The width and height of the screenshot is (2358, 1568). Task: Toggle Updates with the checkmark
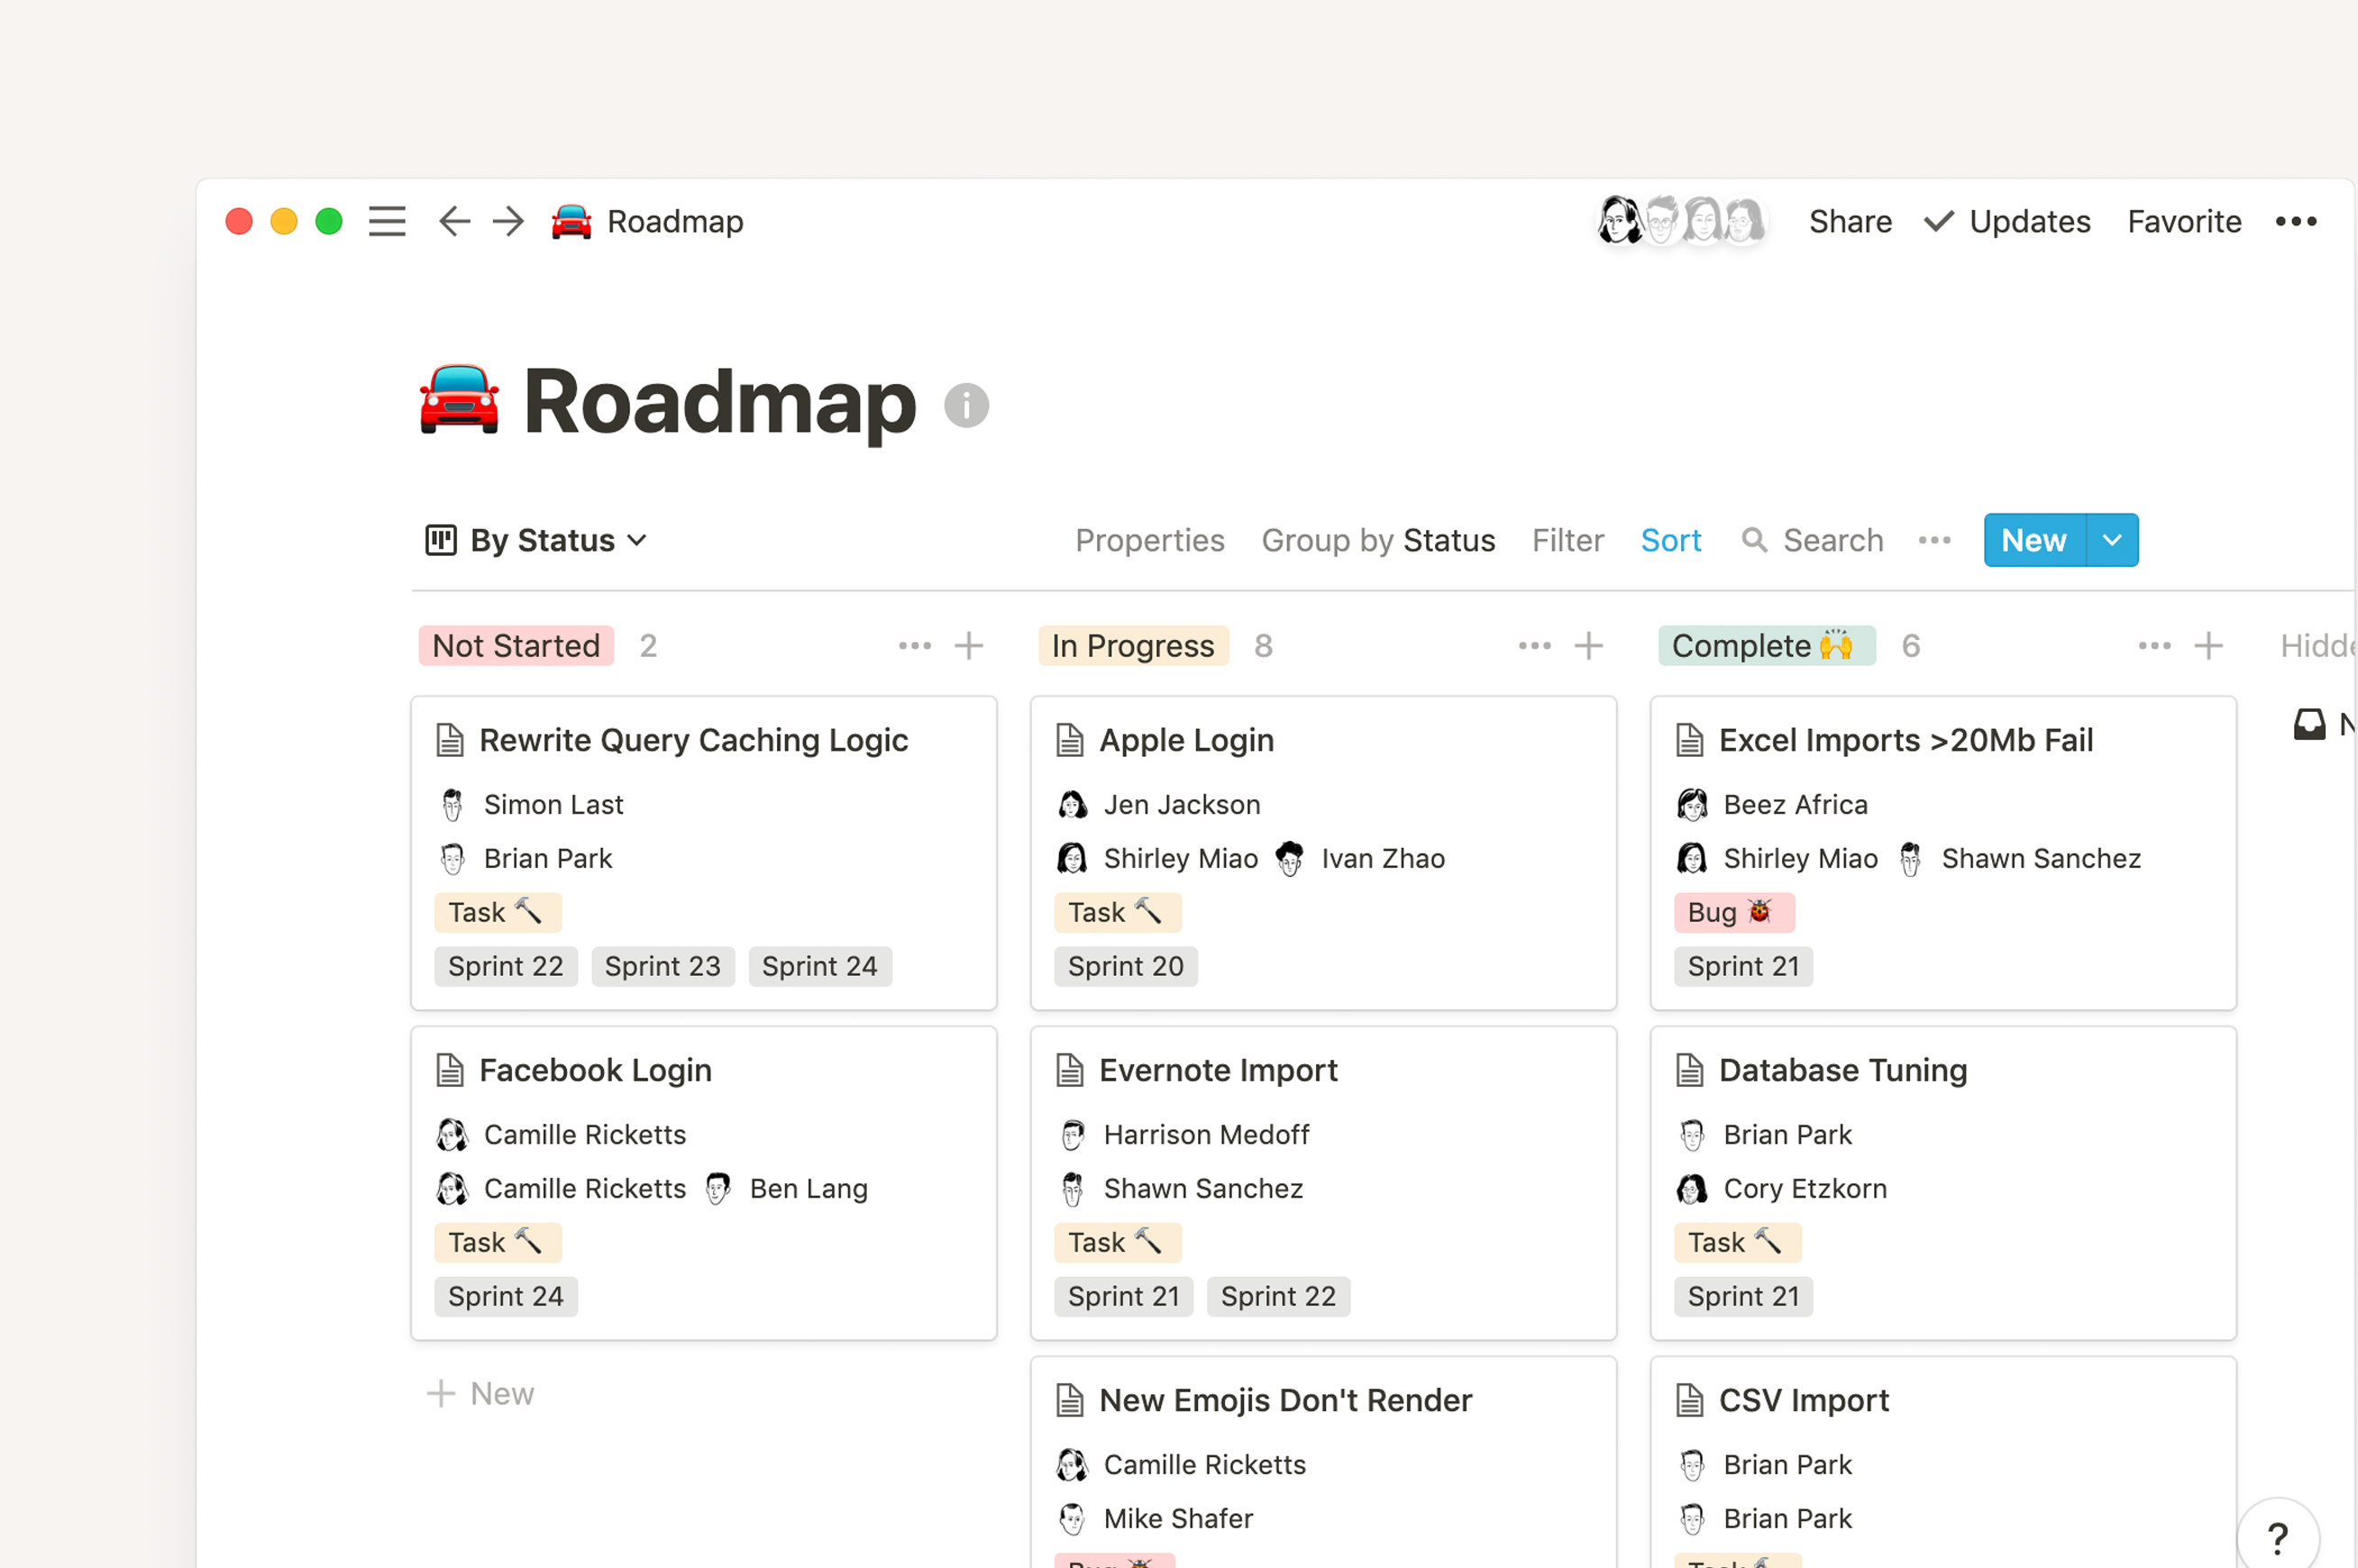(2007, 221)
